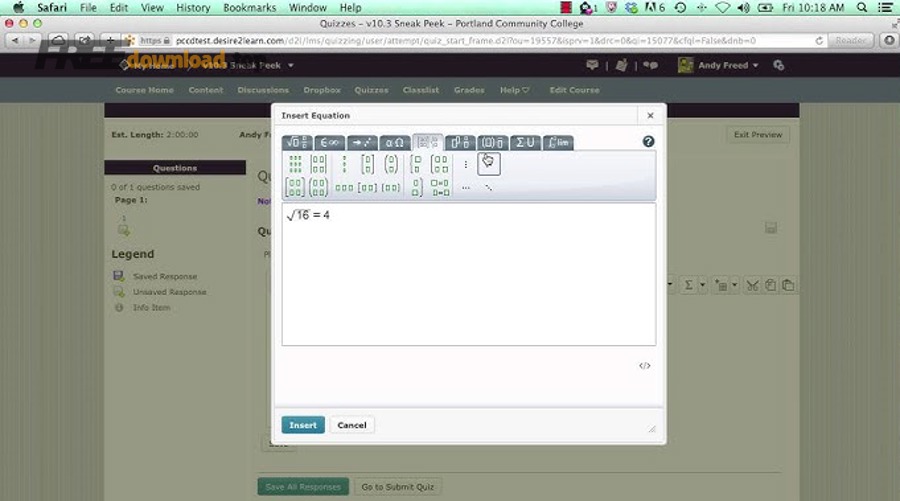Open the Grades navbar link
900x501 pixels.
[469, 90]
